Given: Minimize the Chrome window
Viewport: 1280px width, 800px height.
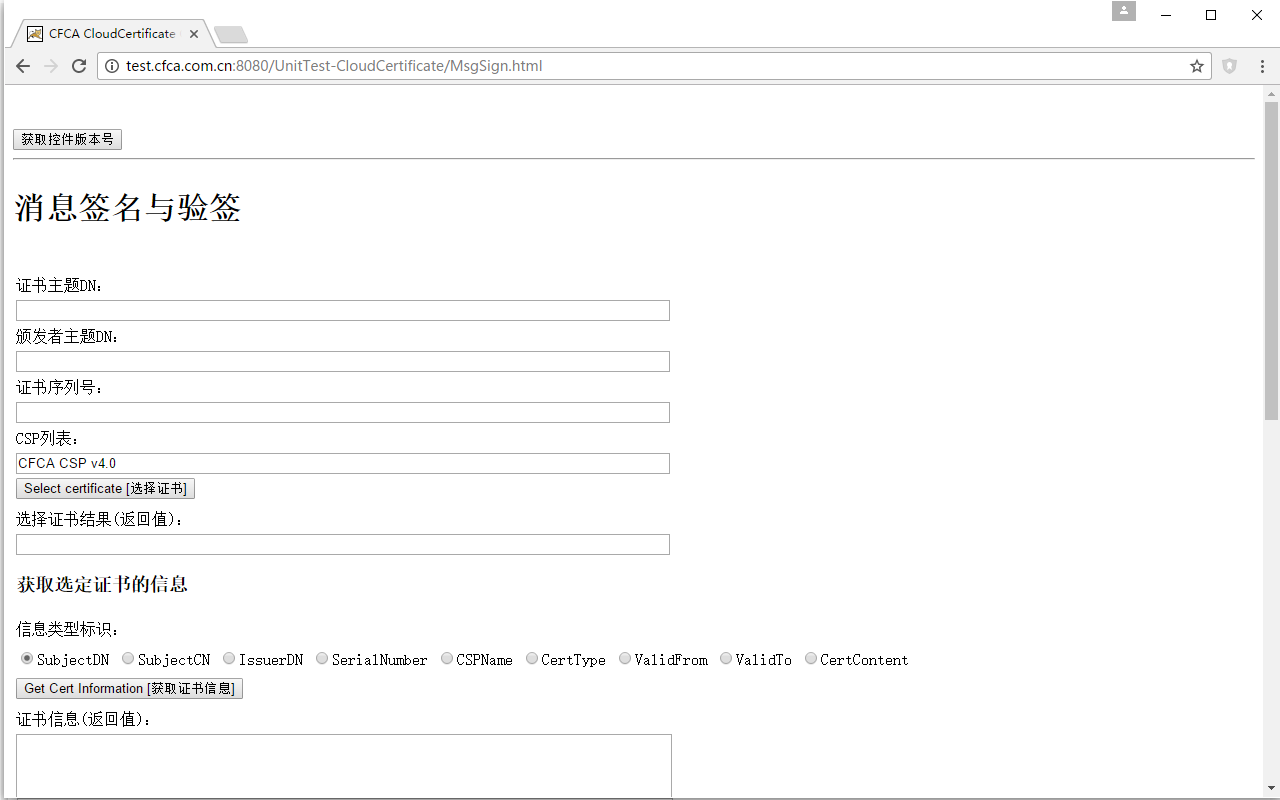Looking at the screenshot, I should click(x=1166, y=15).
